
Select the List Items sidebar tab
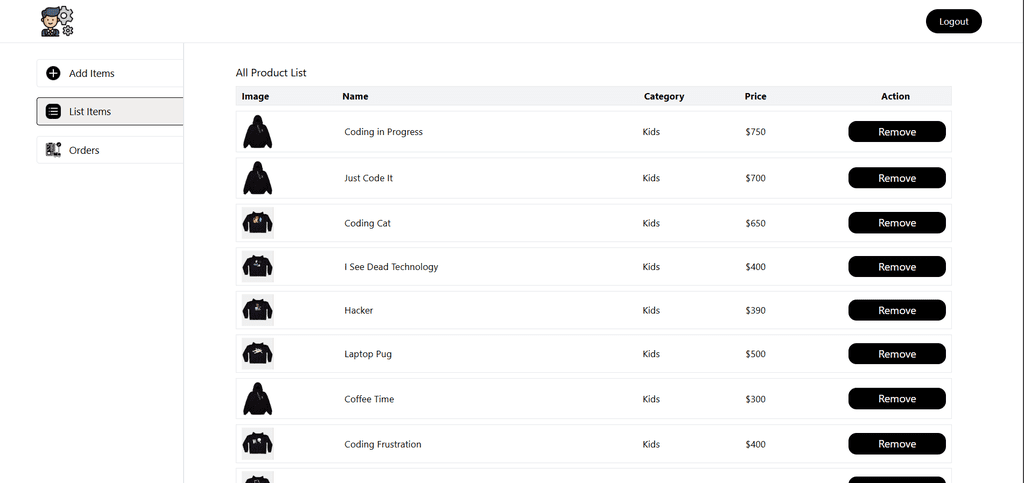click(110, 112)
